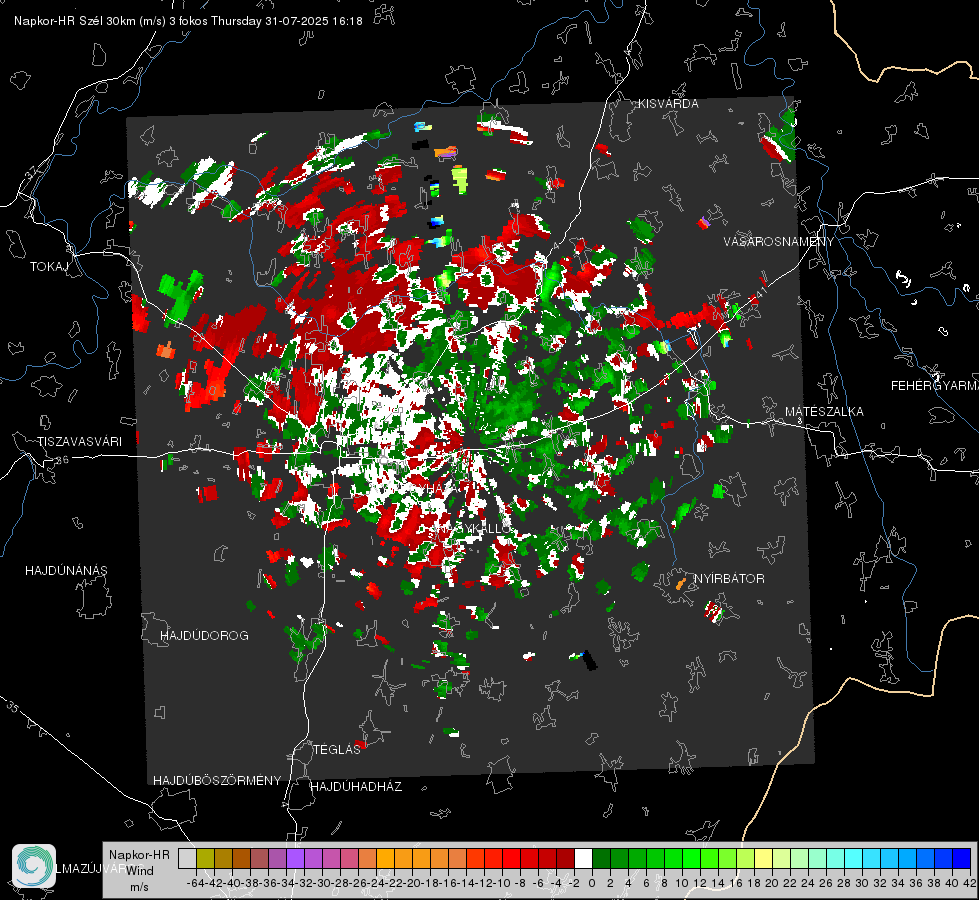Click the gray first swatch in the wind legend

(x=187, y=858)
